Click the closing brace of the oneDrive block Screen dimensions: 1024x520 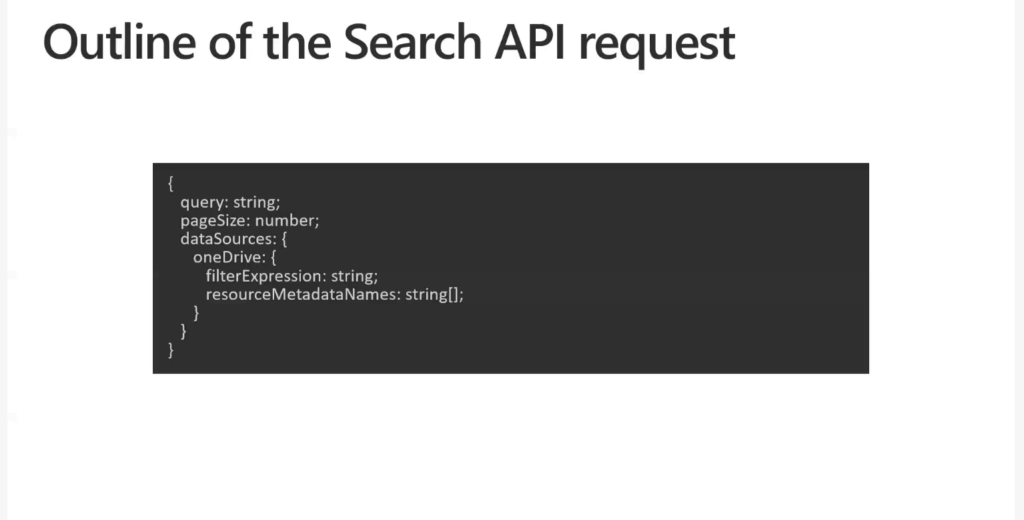coord(196,313)
